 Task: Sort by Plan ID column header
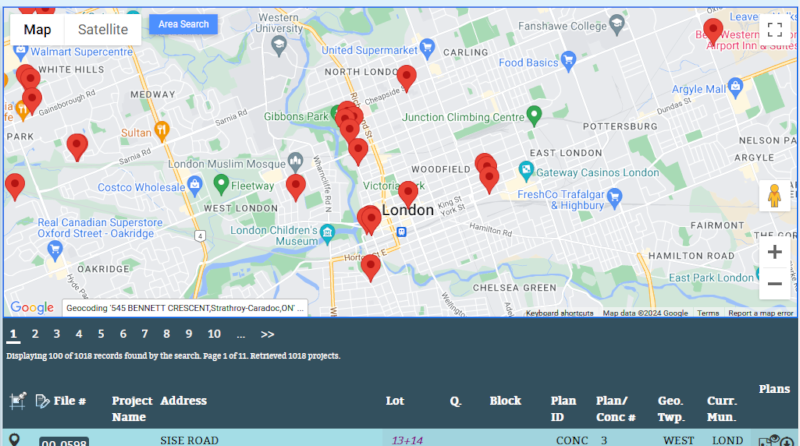pyautogui.click(x=563, y=409)
